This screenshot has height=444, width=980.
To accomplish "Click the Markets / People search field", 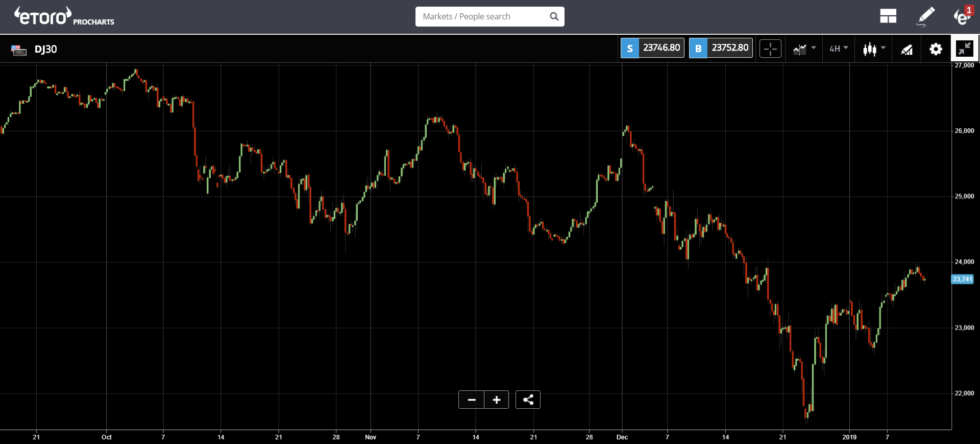I will tap(482, 17).
